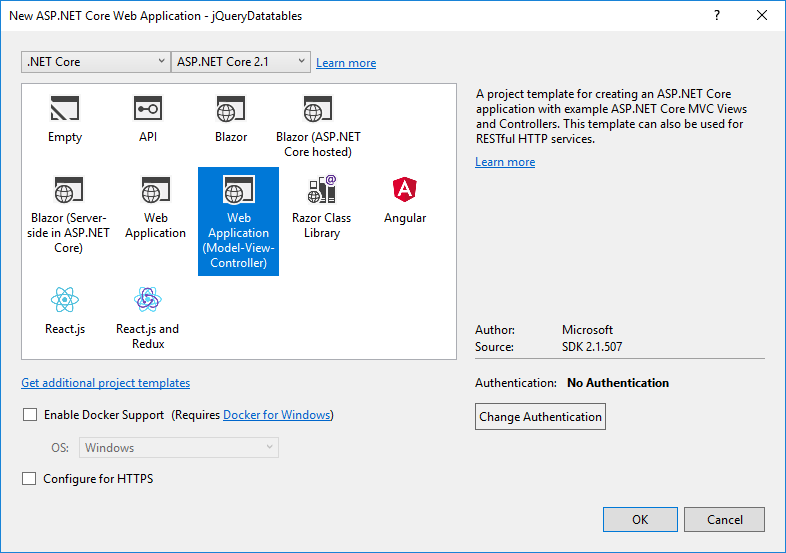Choose the API template icon
The width and height of the screenshot is (786, 553).
pyautogui.click(x=148, y=108)
